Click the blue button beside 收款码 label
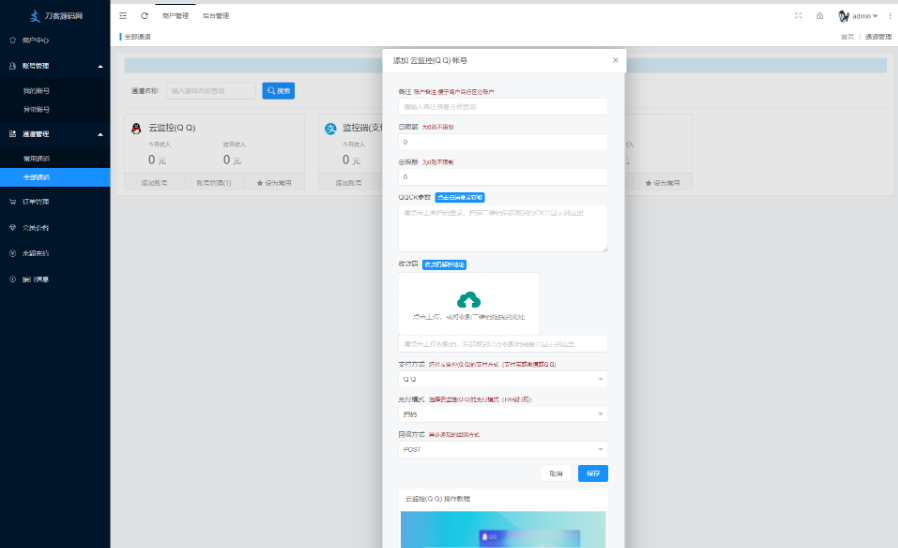The width and height of the screenshot is (898, 548). tap(444, 265)
